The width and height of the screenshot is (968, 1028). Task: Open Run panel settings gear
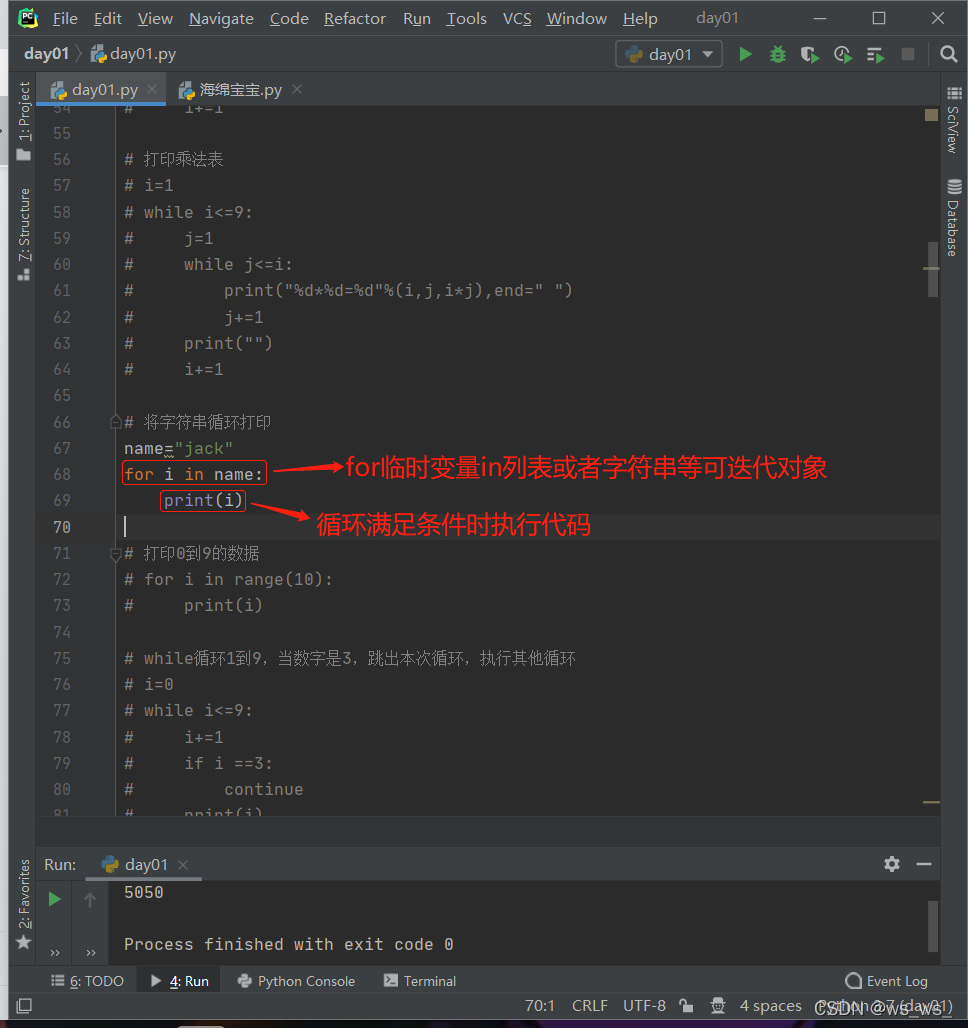[891, 864]
